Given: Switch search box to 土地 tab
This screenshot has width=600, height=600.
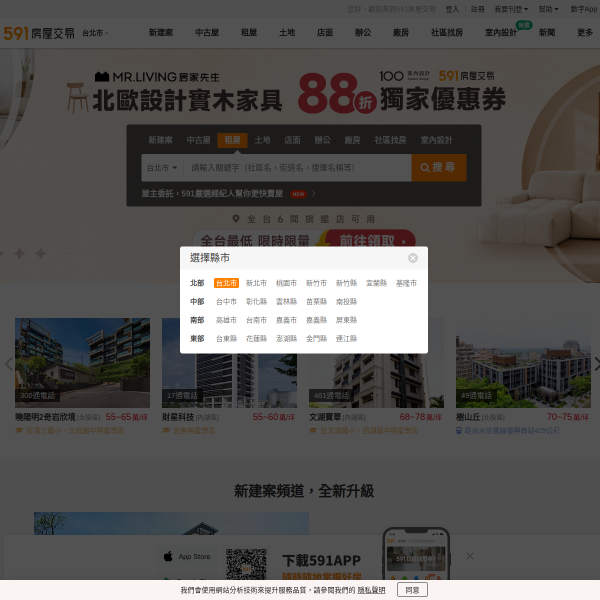Looking at the screenshot, I should point(262,140).
